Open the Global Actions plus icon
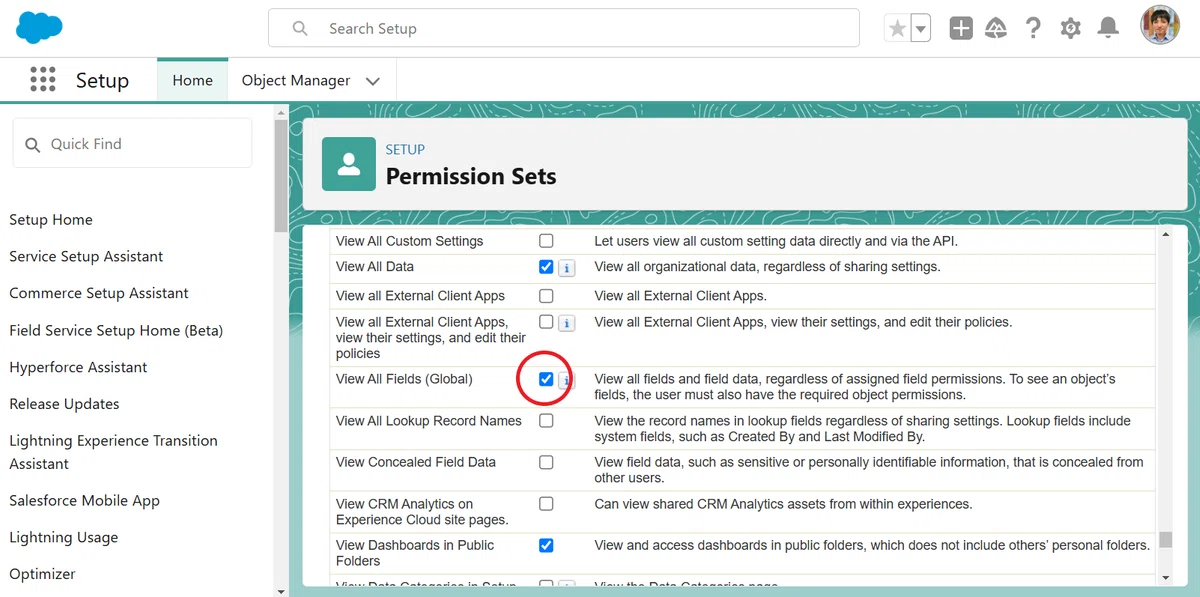The height and width of the screenshot is (597, 1200). 961,28
